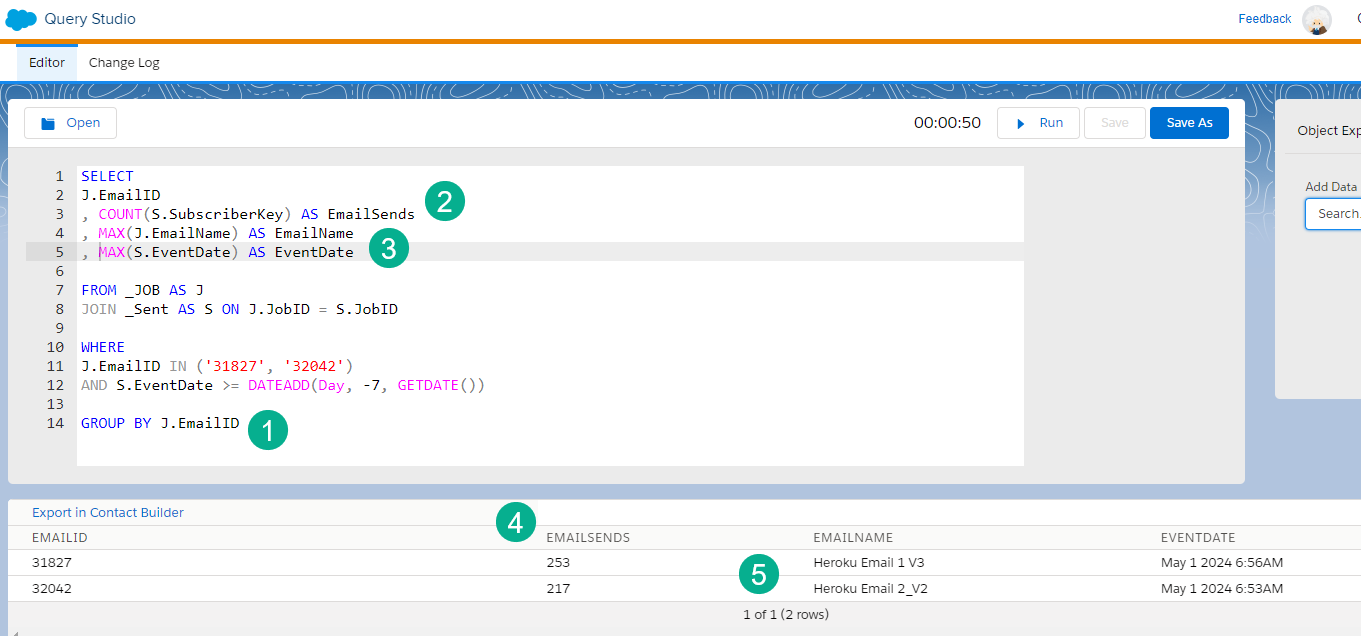Viewport: 1361px width, 636px height.
Task: Click green marker 1 near GROUP BY
Action: tap(268, 430)
